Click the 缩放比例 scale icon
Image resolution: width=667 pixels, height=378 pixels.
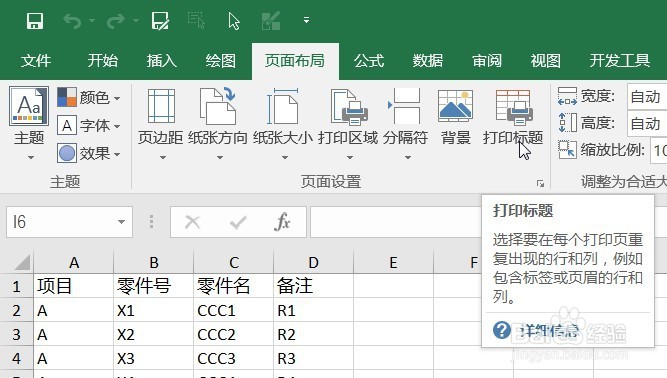coord(567,150)
